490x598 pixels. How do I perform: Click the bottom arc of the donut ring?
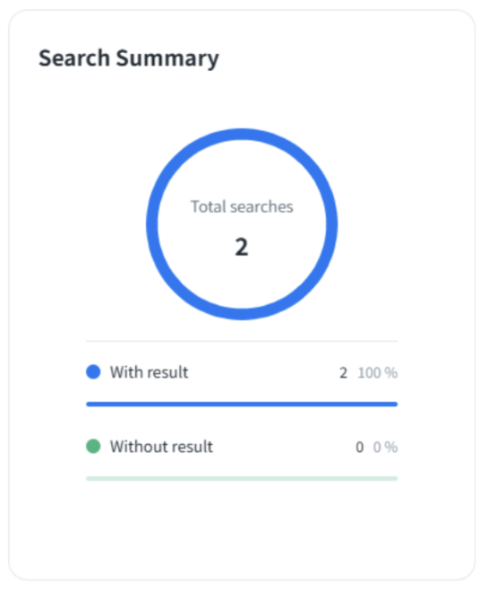point(242,314)
